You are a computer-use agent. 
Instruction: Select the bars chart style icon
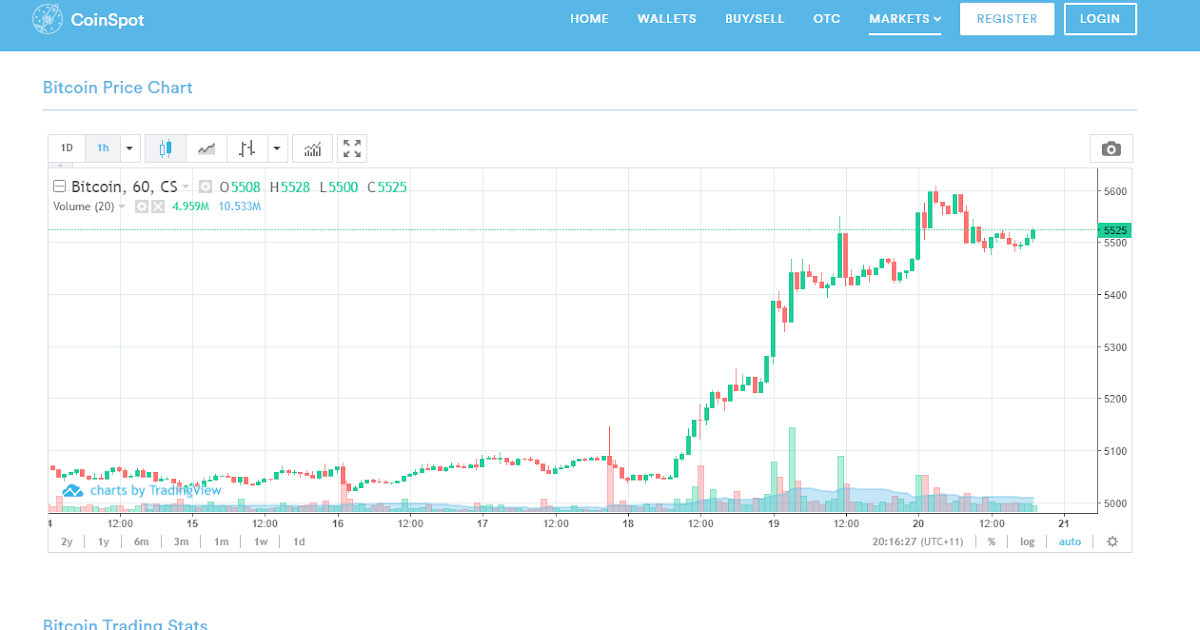[x=246, y=149]
